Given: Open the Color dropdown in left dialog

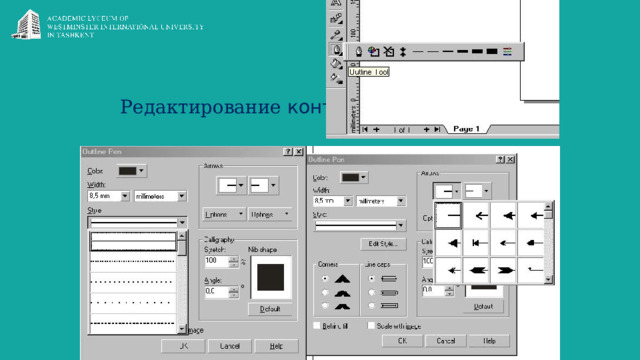Looking at the screenshot, I should tap(131, 171).
